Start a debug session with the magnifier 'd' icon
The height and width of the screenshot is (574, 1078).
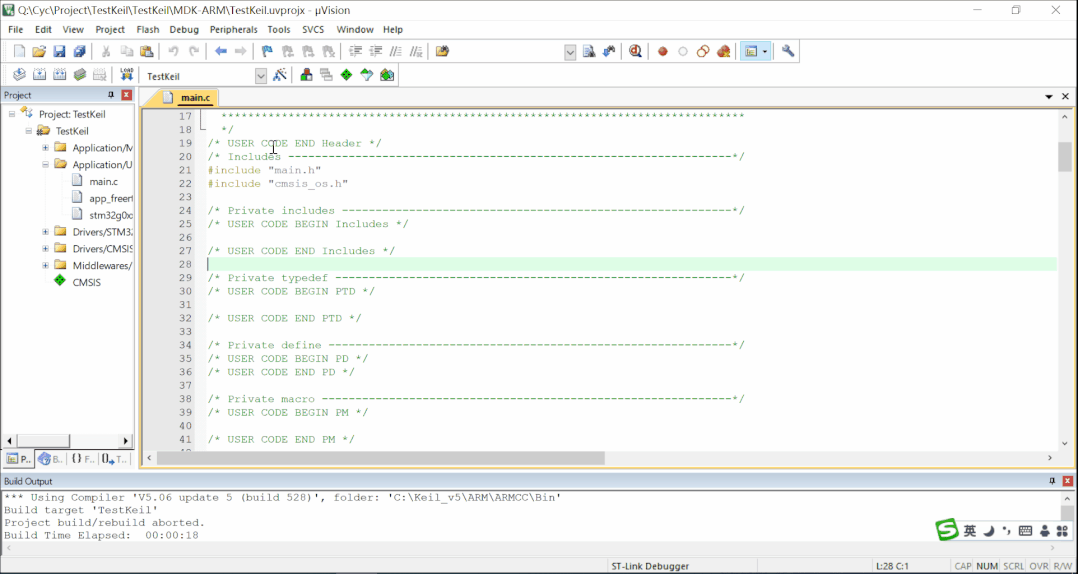(635, 52)
